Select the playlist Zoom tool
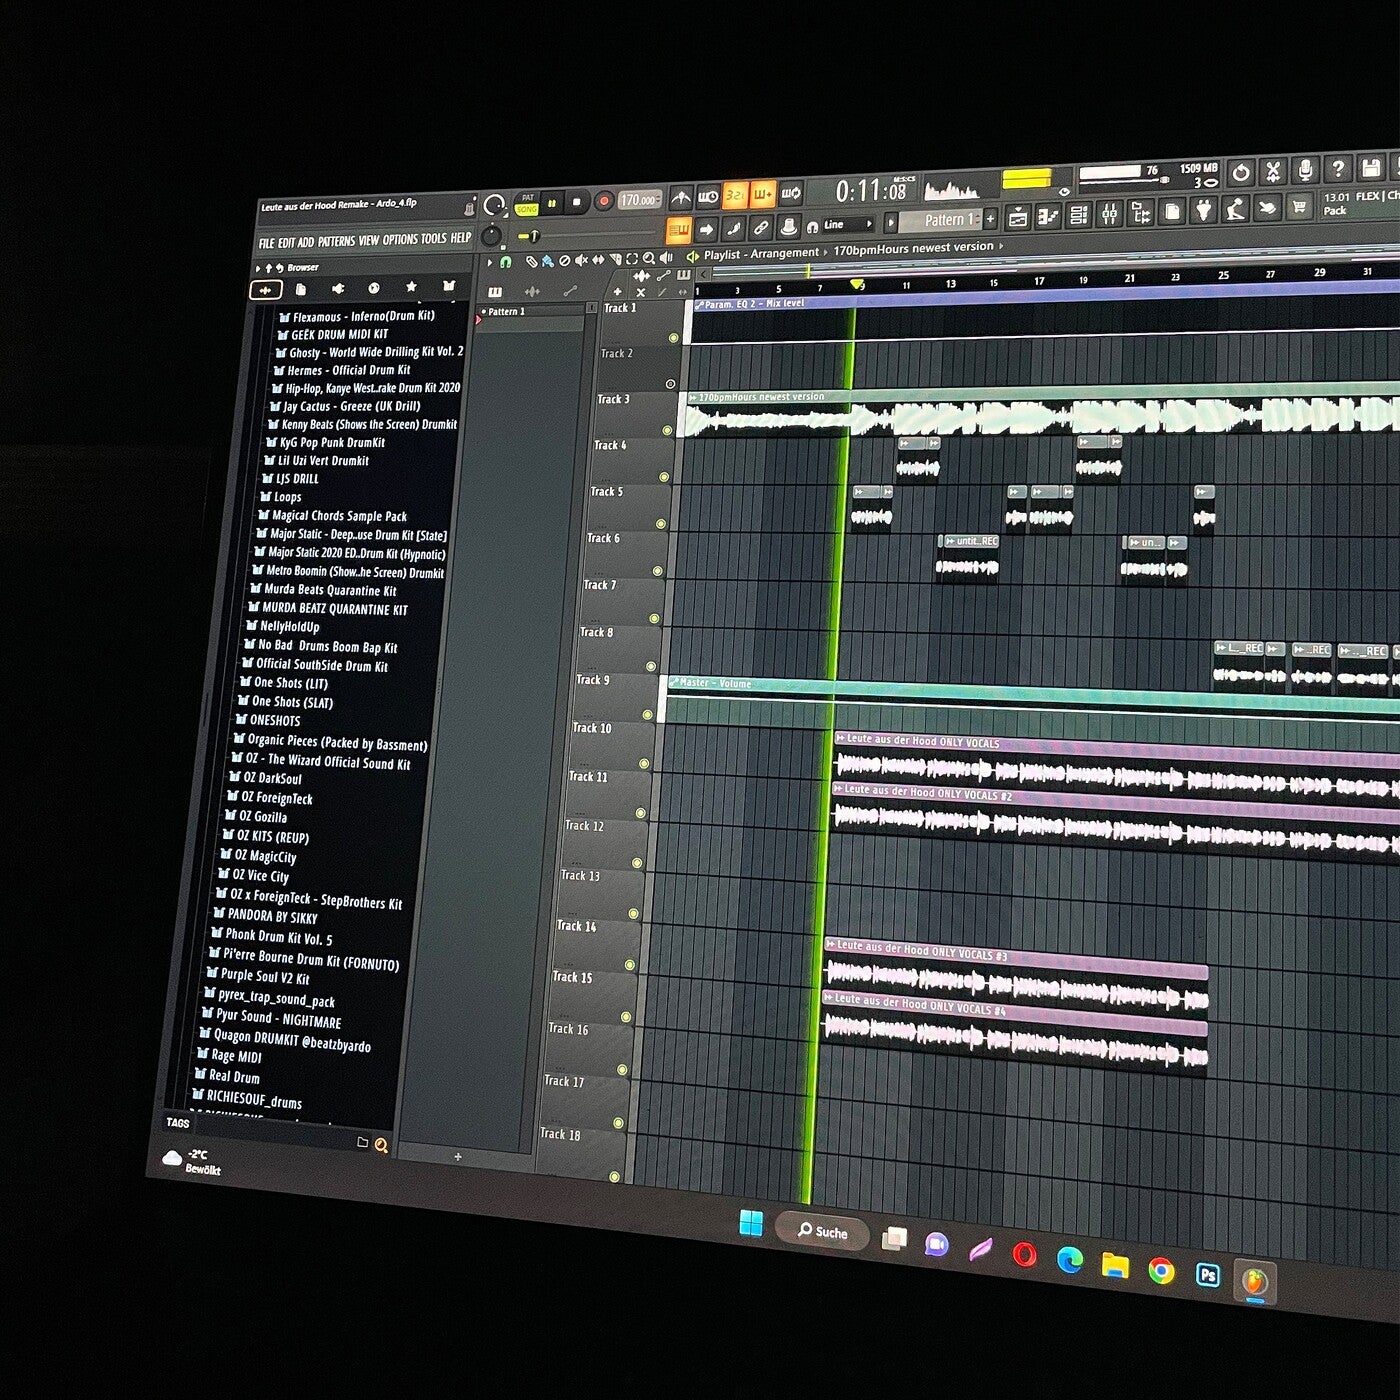Screen dimensions: 1400x1400 [649, 258]
